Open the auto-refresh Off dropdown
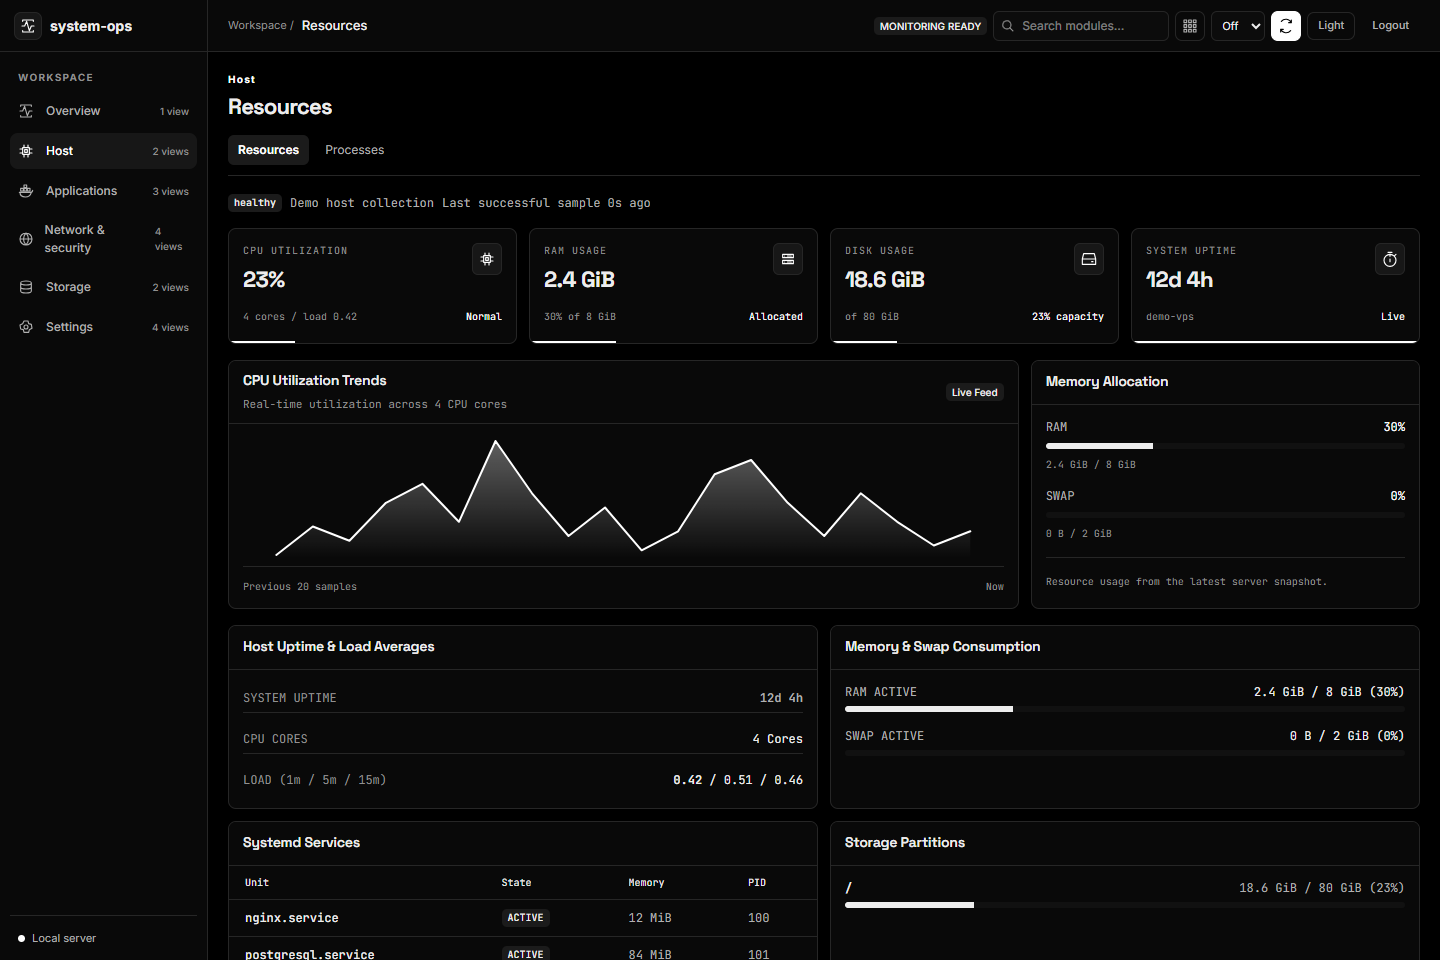 (x=1238, y=26)
